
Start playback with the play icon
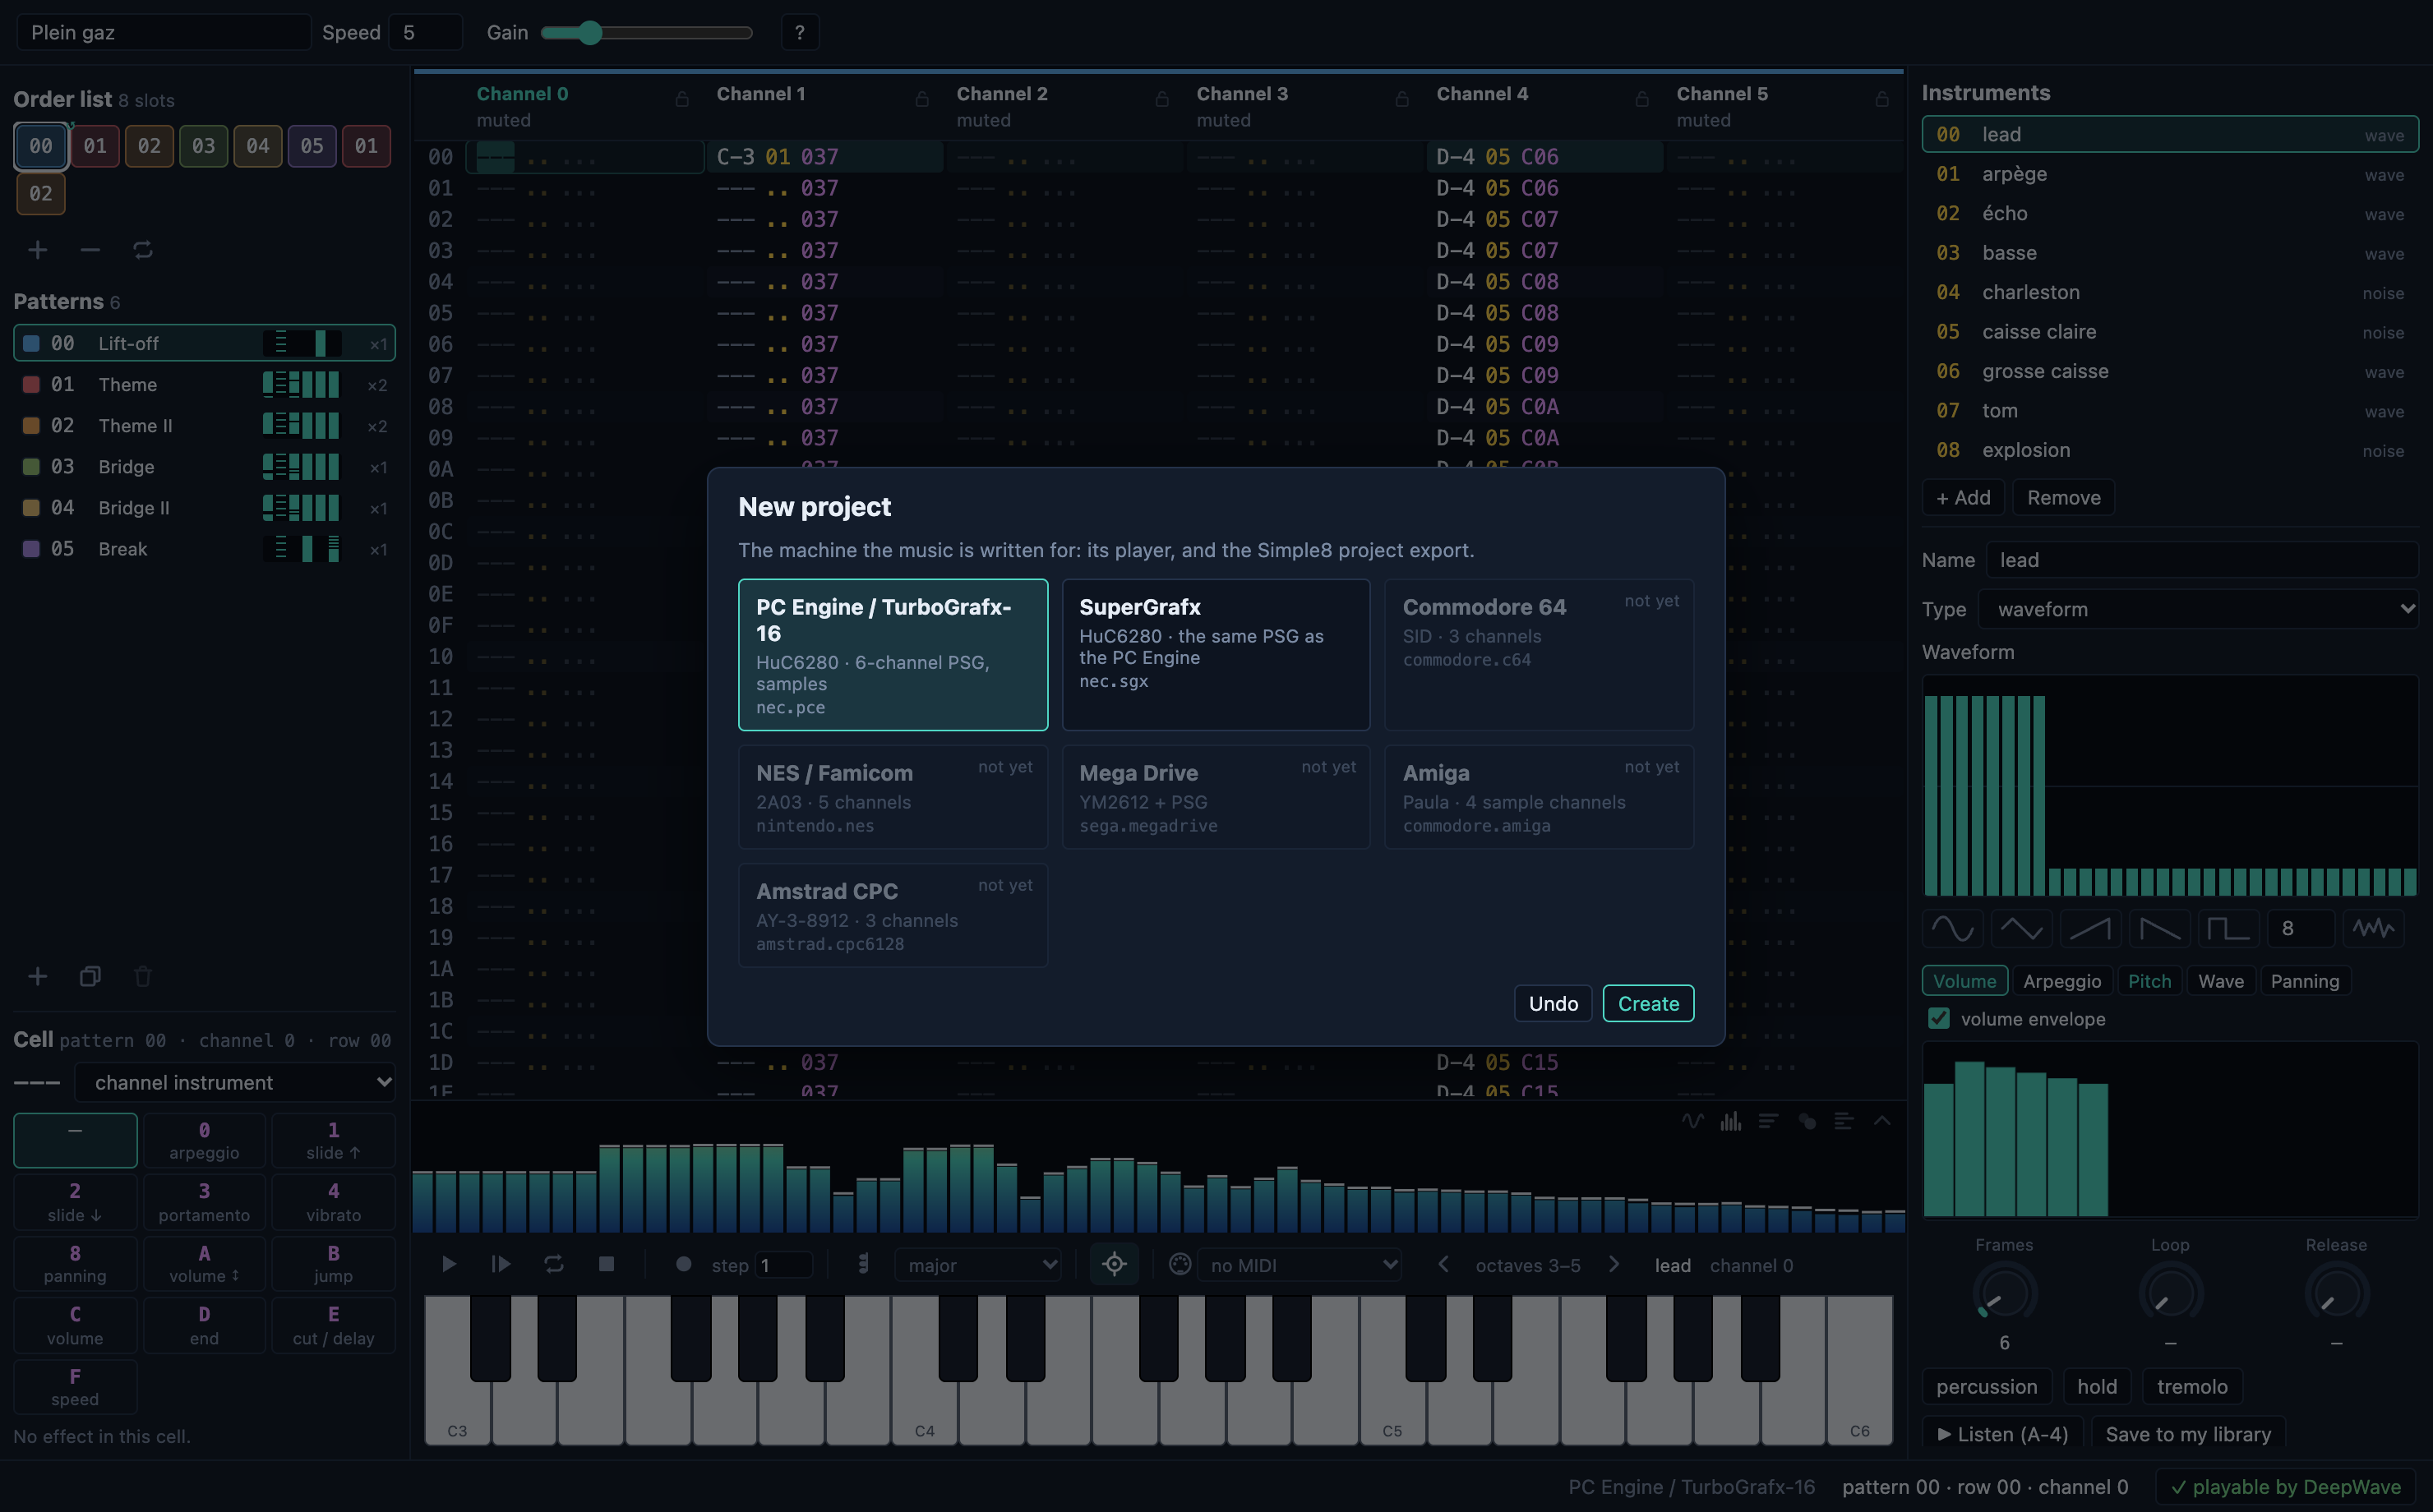(x=449, y=1264)
